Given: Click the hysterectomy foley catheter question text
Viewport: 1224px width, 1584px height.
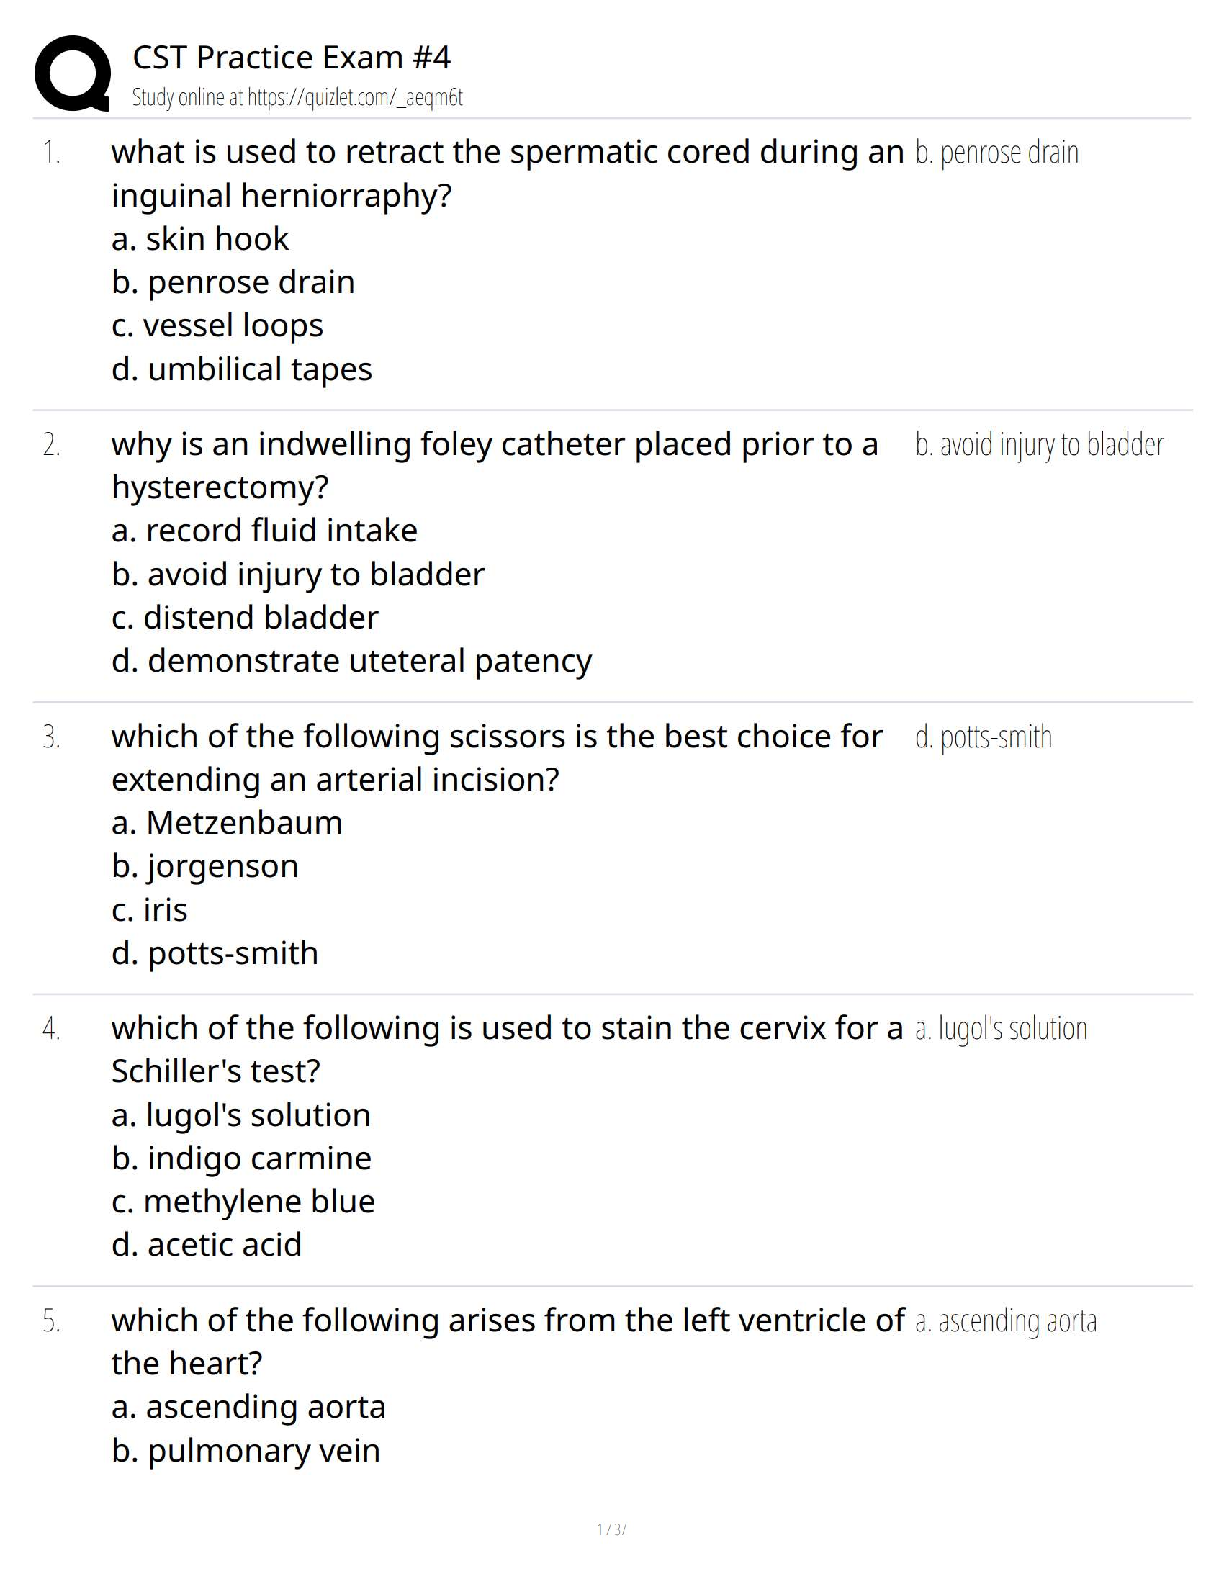Looking at the screenshot, I should tap(494, 465).
